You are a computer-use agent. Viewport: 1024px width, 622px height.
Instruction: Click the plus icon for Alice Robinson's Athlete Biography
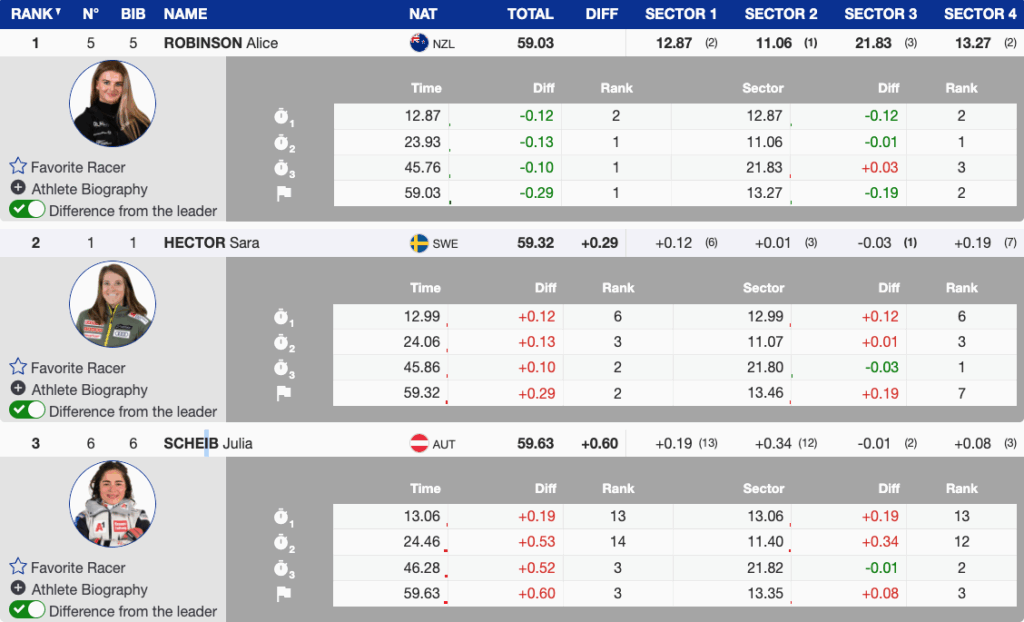coord(18,188)
